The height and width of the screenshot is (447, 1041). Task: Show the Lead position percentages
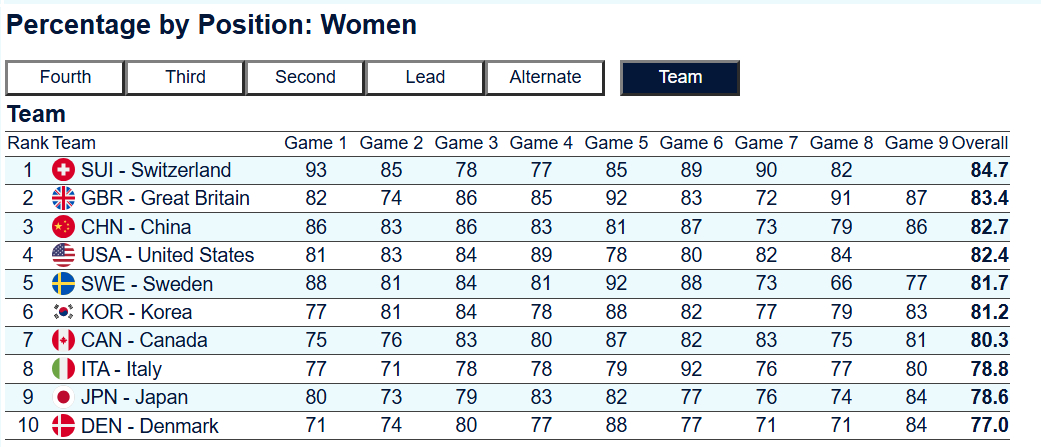[425, 77]
